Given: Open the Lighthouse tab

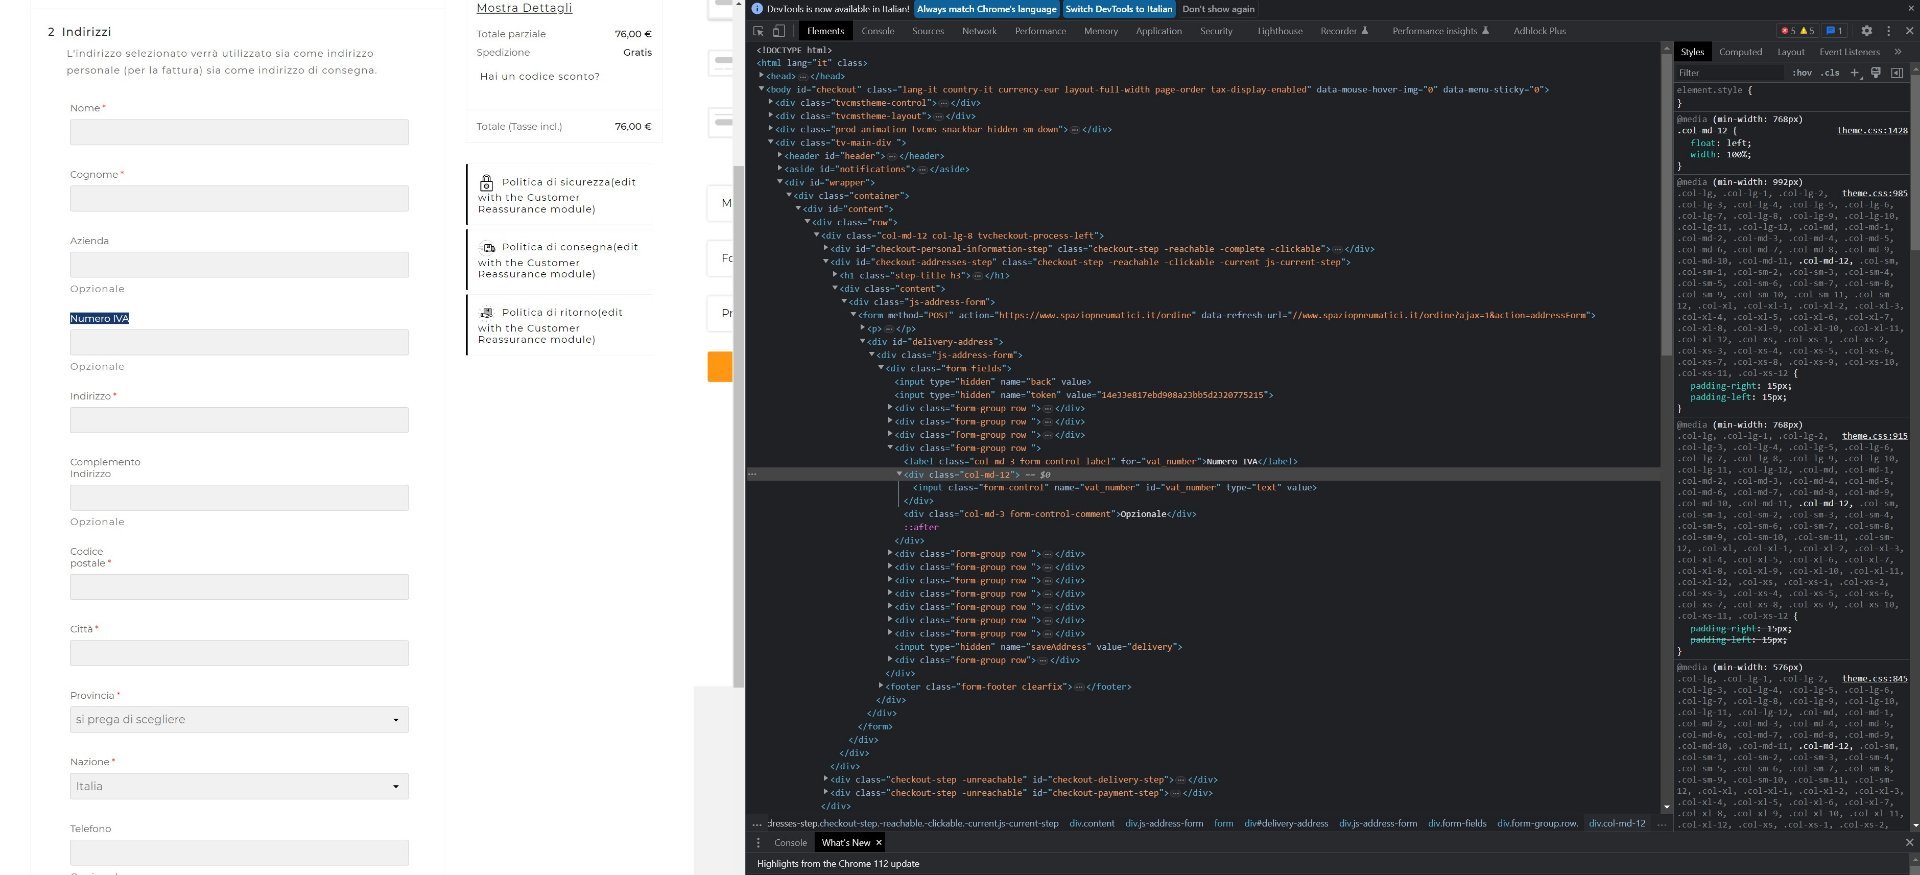Looking at the screenshot, I should (1280, 31).
